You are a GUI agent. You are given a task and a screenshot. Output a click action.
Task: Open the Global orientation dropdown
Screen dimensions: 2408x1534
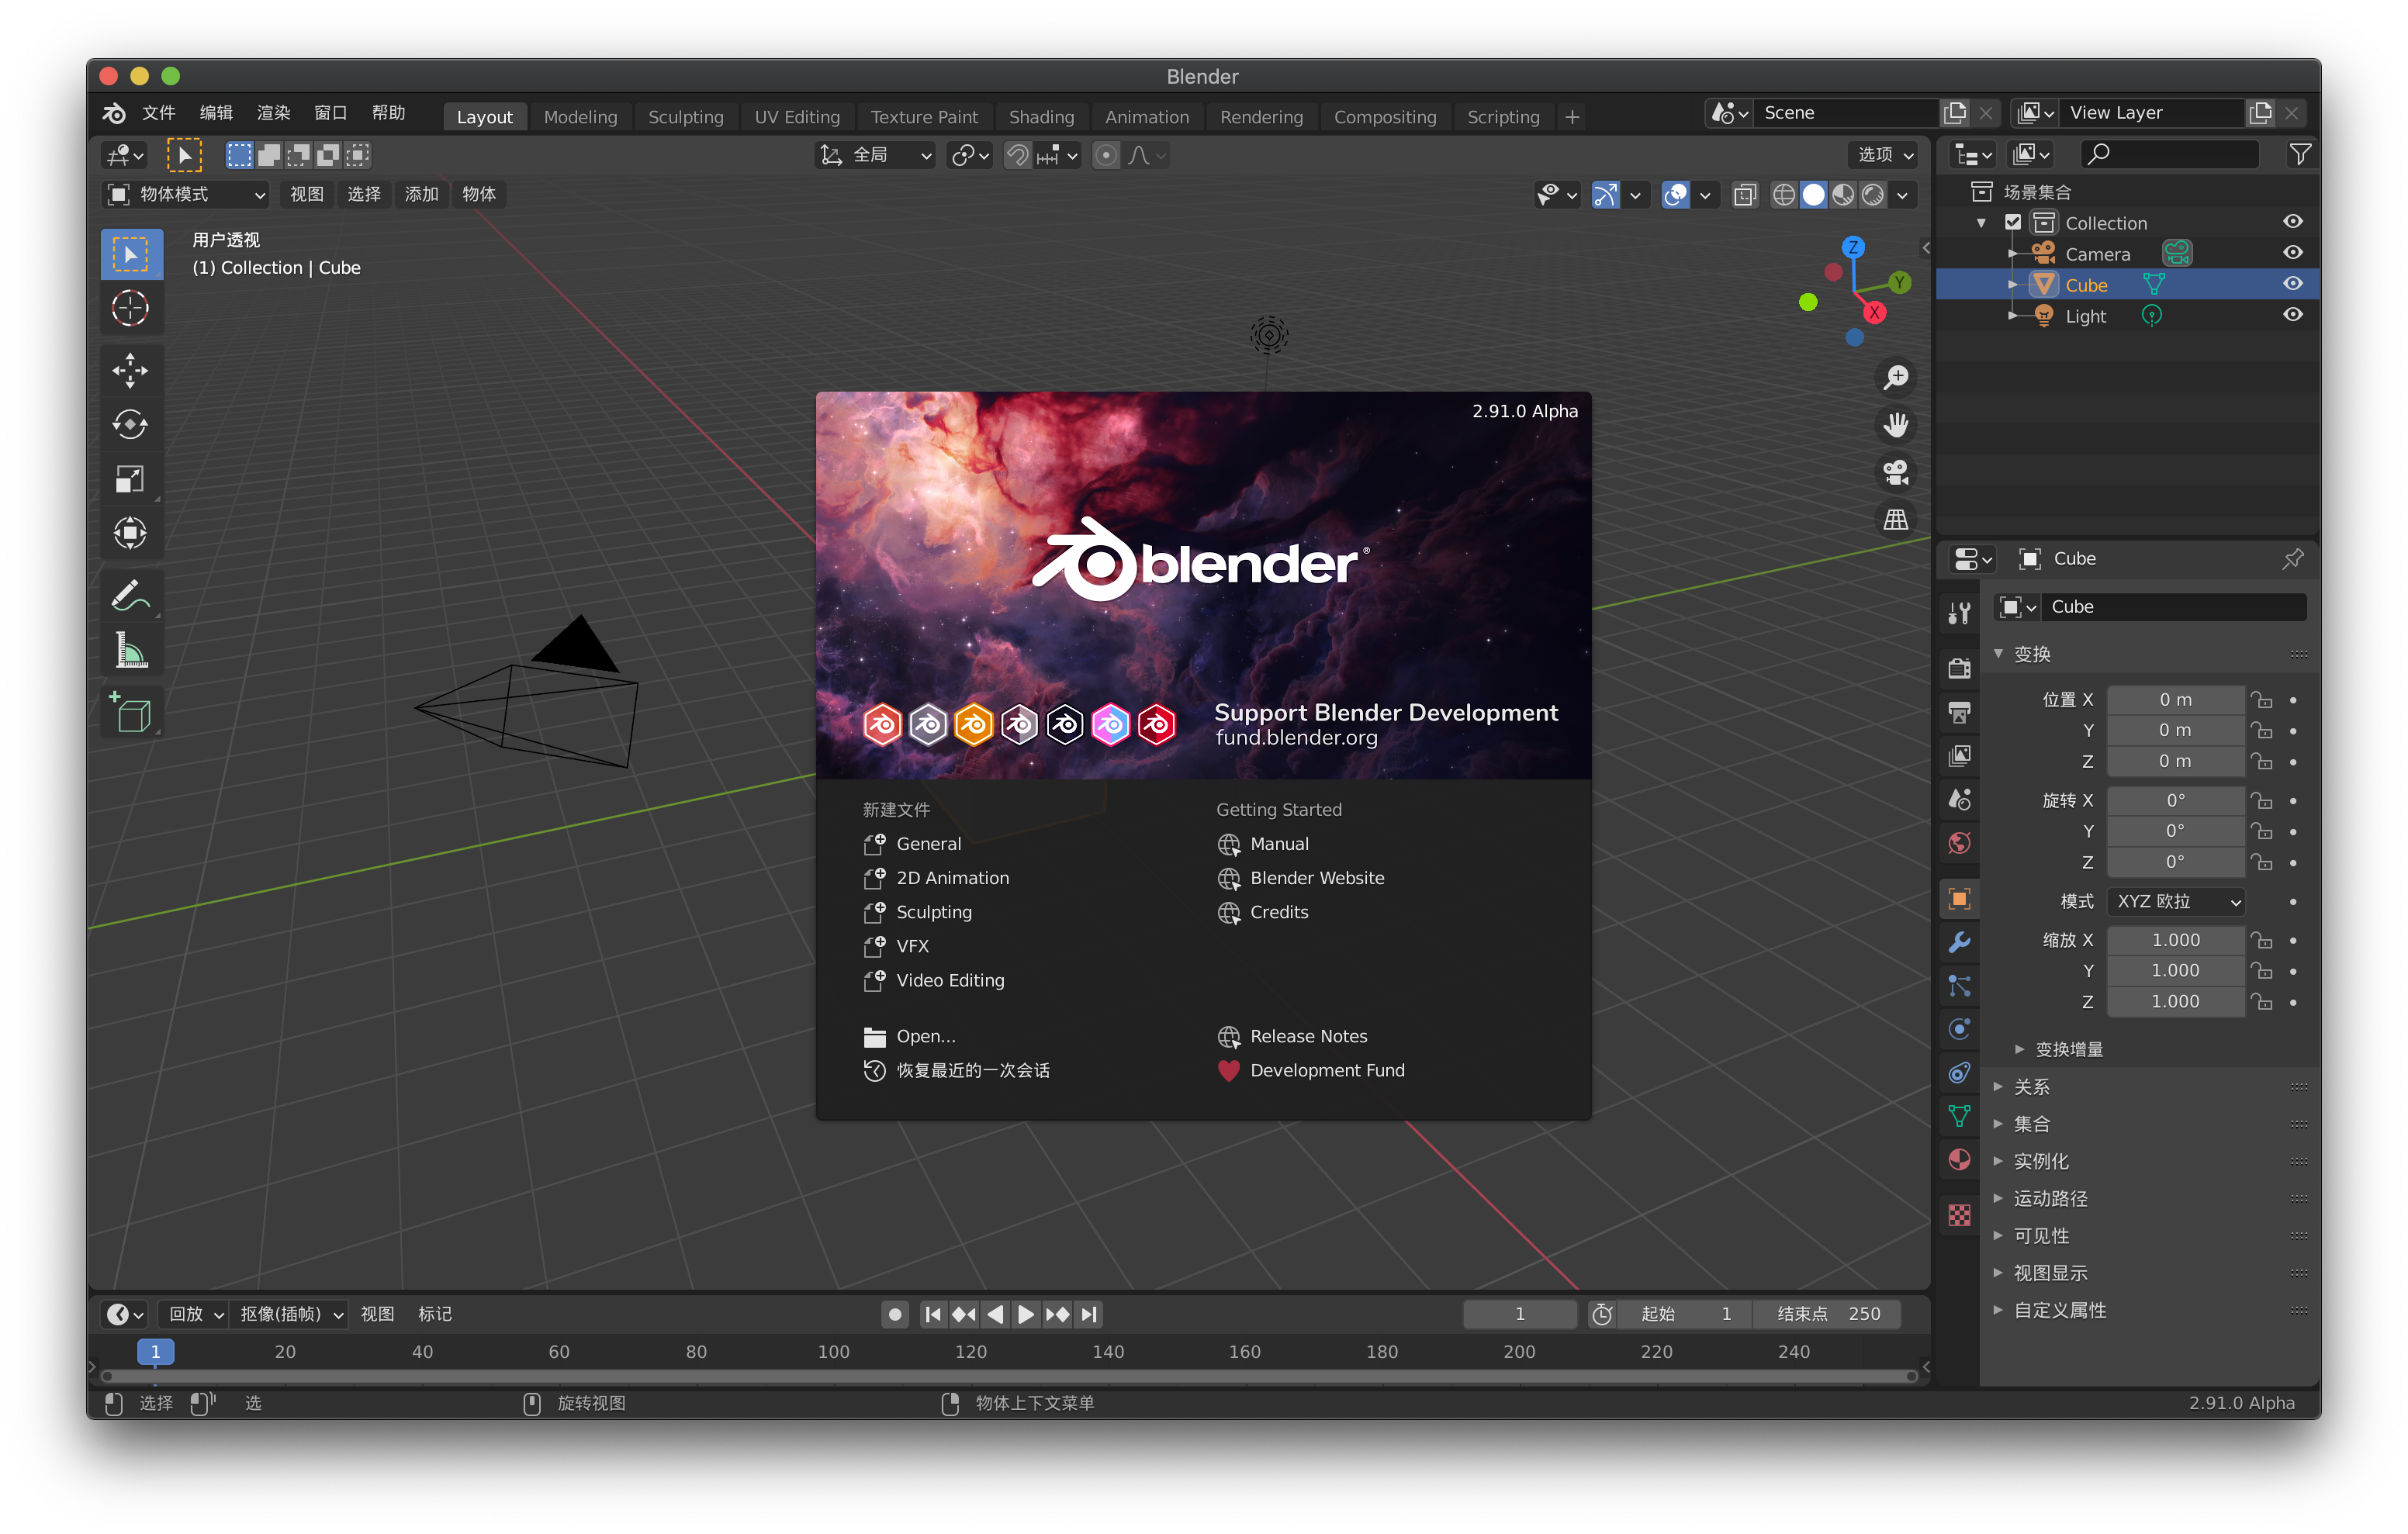click(x=875, y=155)
